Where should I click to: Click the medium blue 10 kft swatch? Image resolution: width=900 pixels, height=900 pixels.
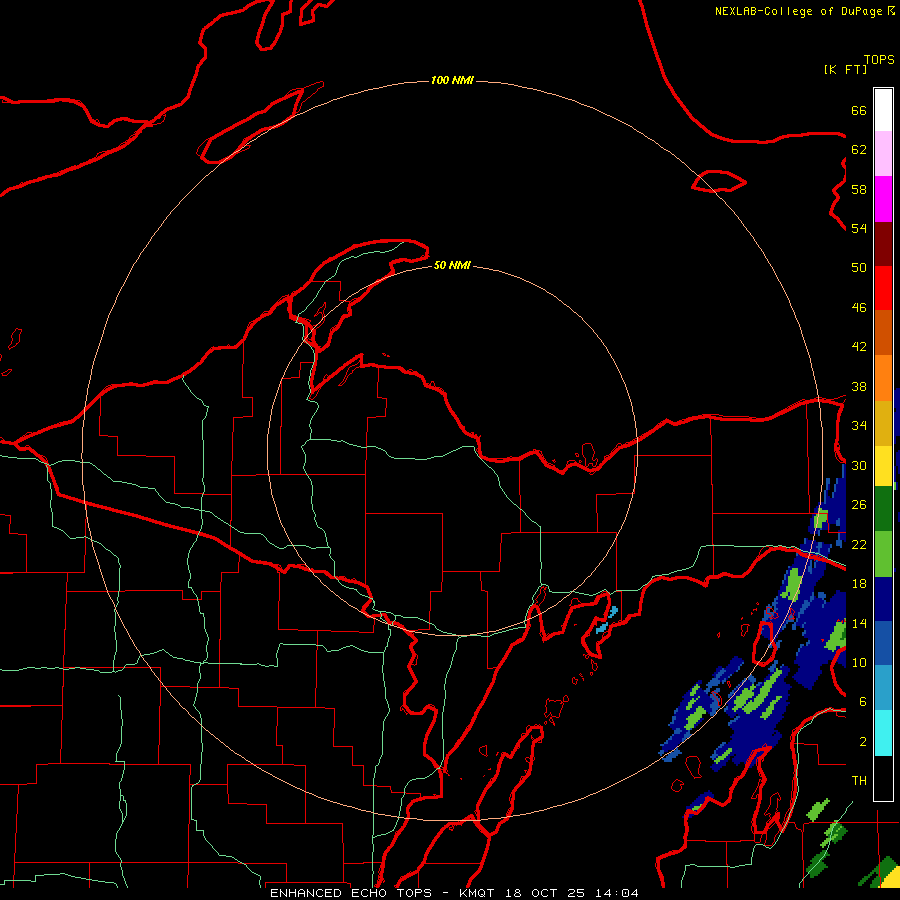coord(883,643)
